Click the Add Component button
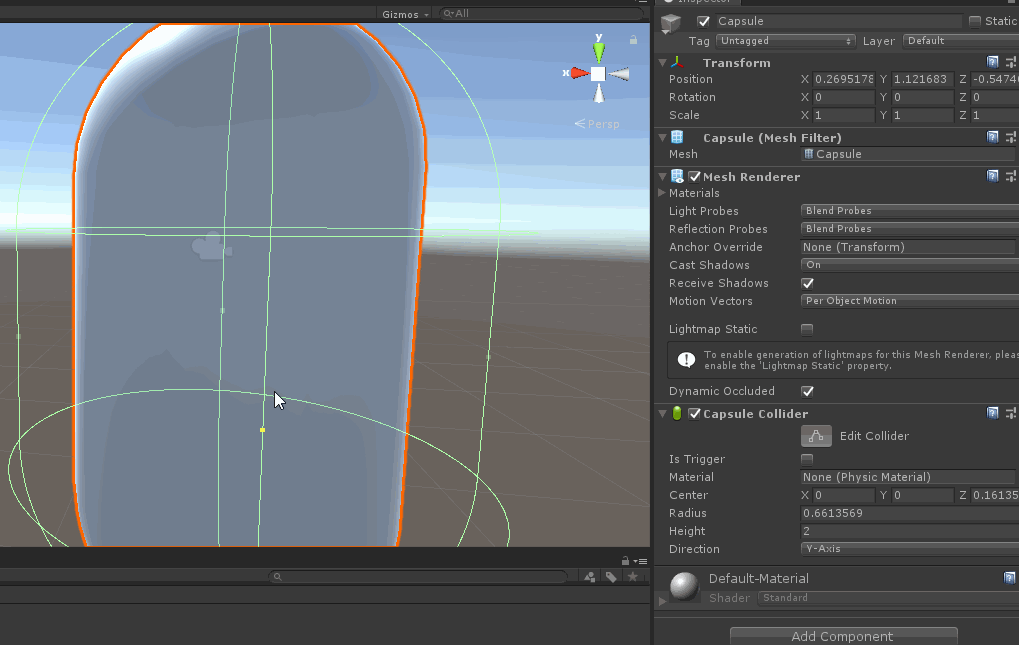 (843, 636)
